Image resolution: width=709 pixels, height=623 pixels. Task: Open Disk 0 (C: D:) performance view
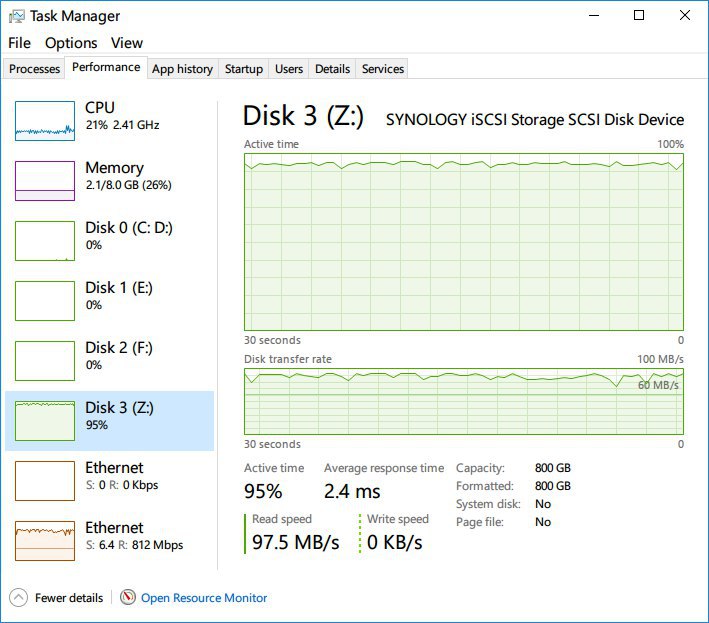coord(109,241)
